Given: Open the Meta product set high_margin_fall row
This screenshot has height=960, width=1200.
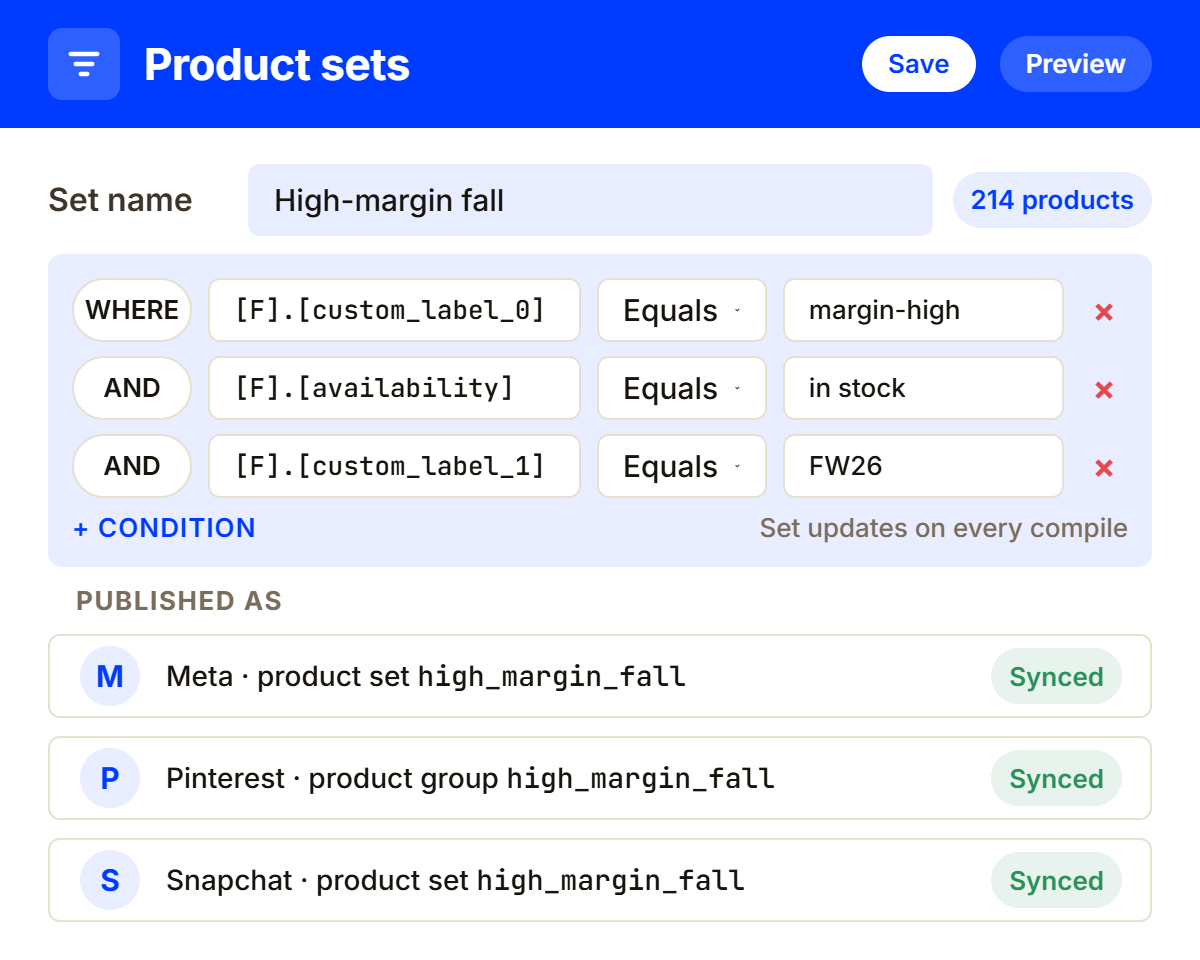Looking at the screenshot, I should point(600,677).
